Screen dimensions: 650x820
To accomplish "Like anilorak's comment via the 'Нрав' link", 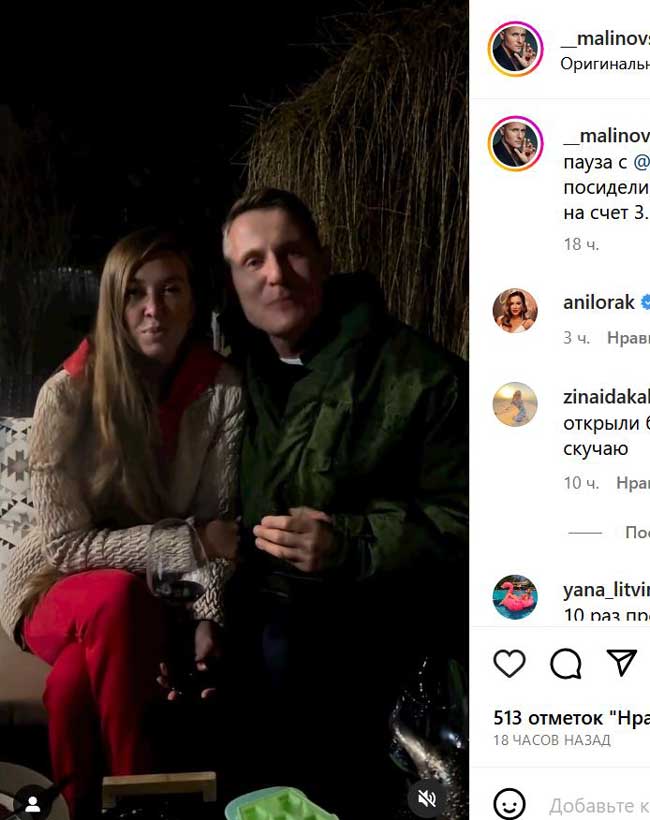I will [628, 338].
